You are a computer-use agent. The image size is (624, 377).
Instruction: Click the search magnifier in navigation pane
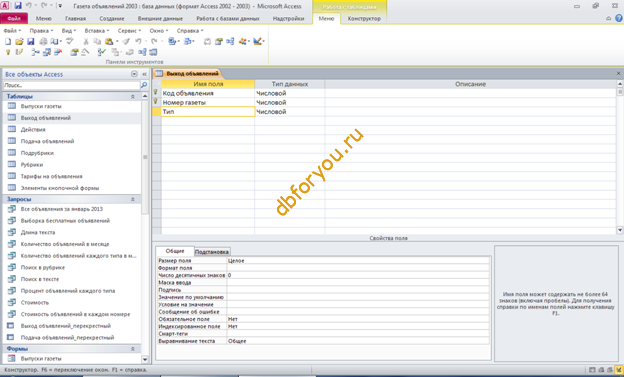coord(144,85)
